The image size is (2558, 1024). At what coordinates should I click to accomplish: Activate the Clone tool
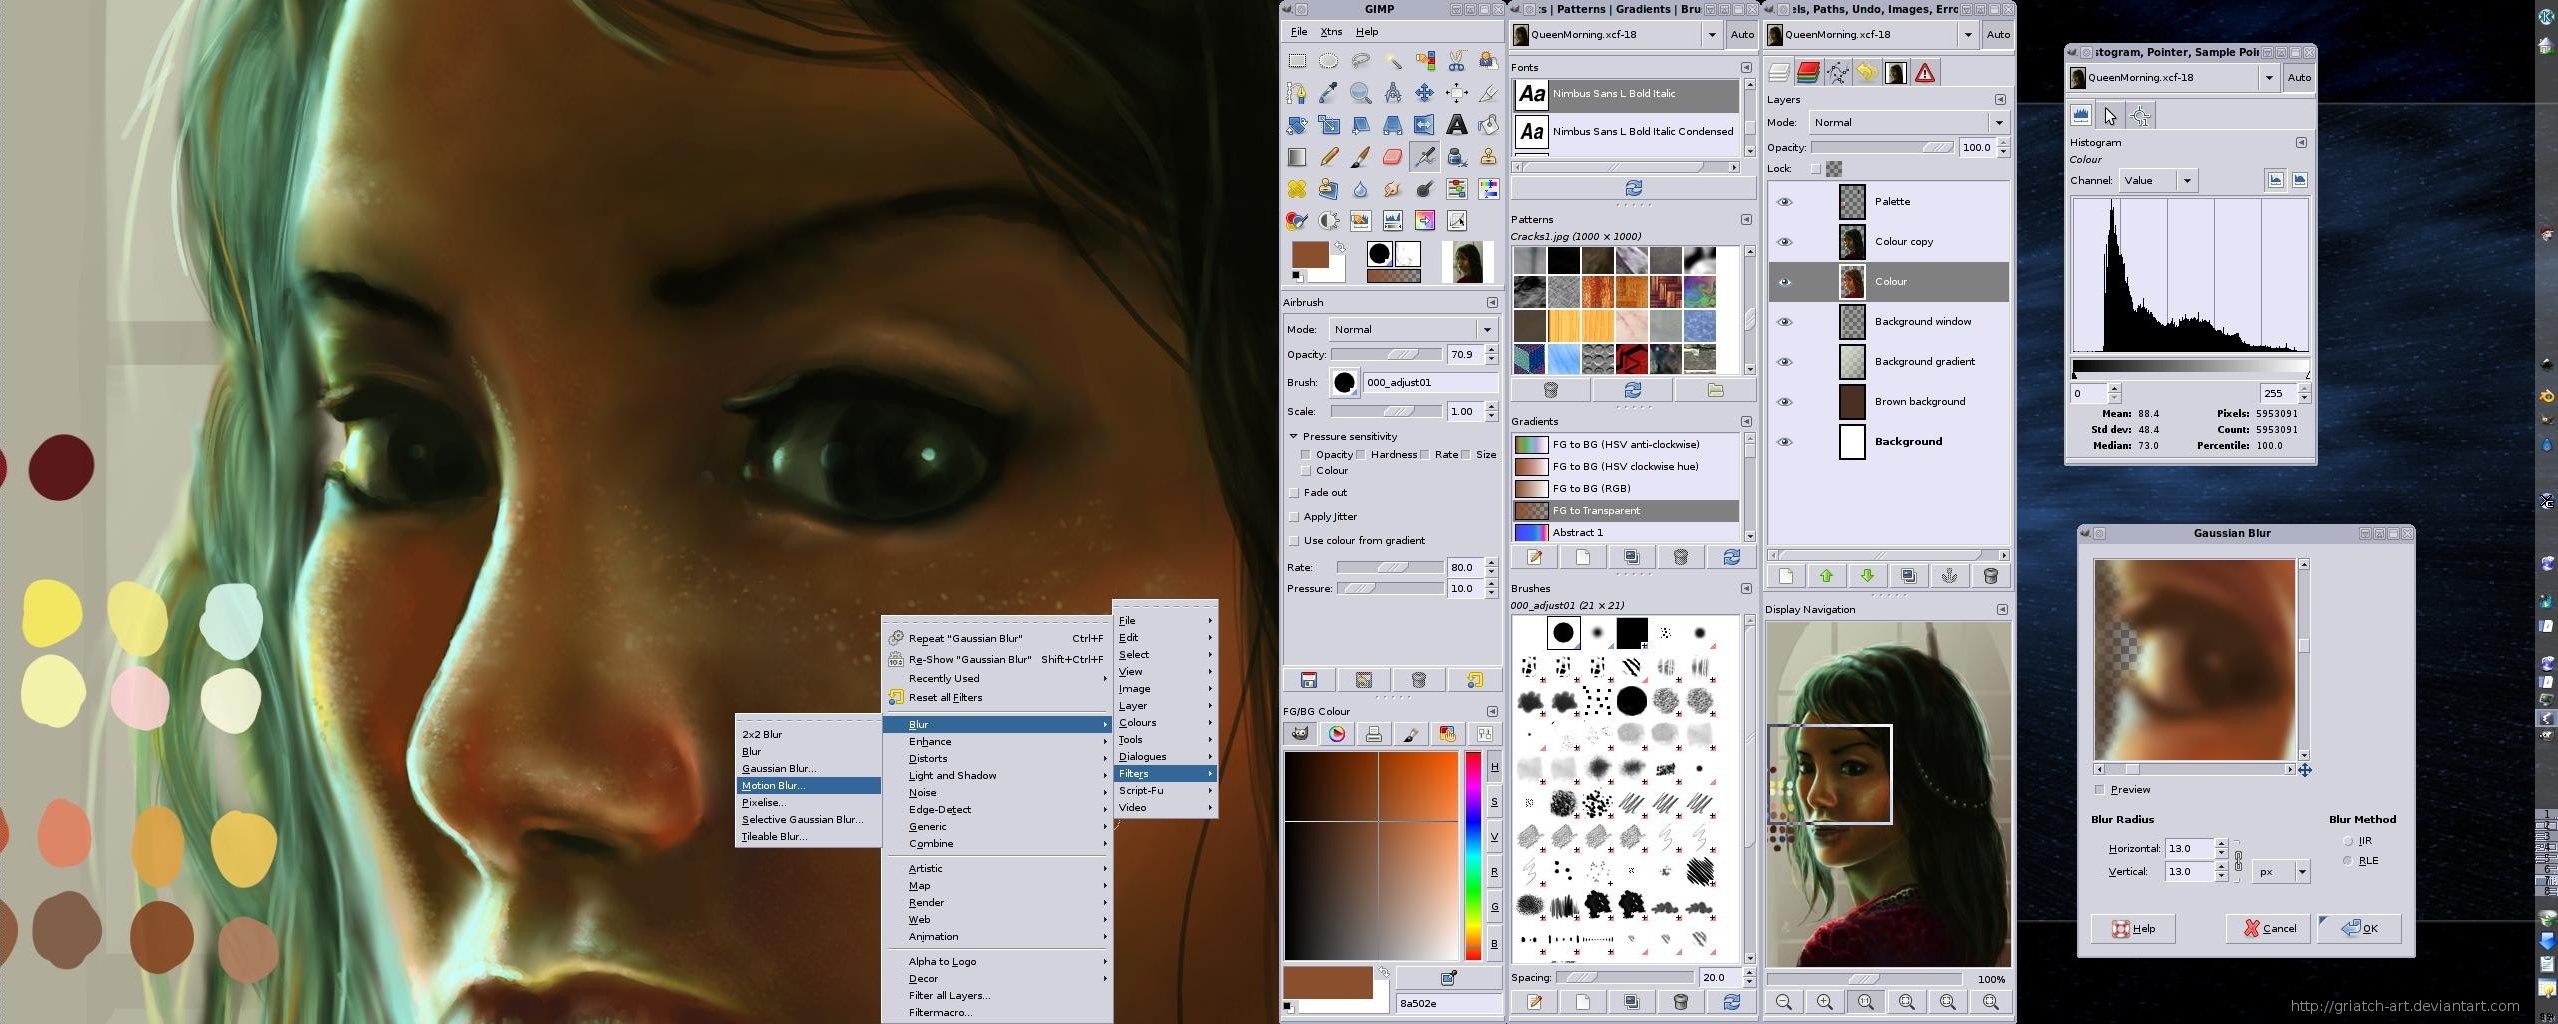point(1488,156)
